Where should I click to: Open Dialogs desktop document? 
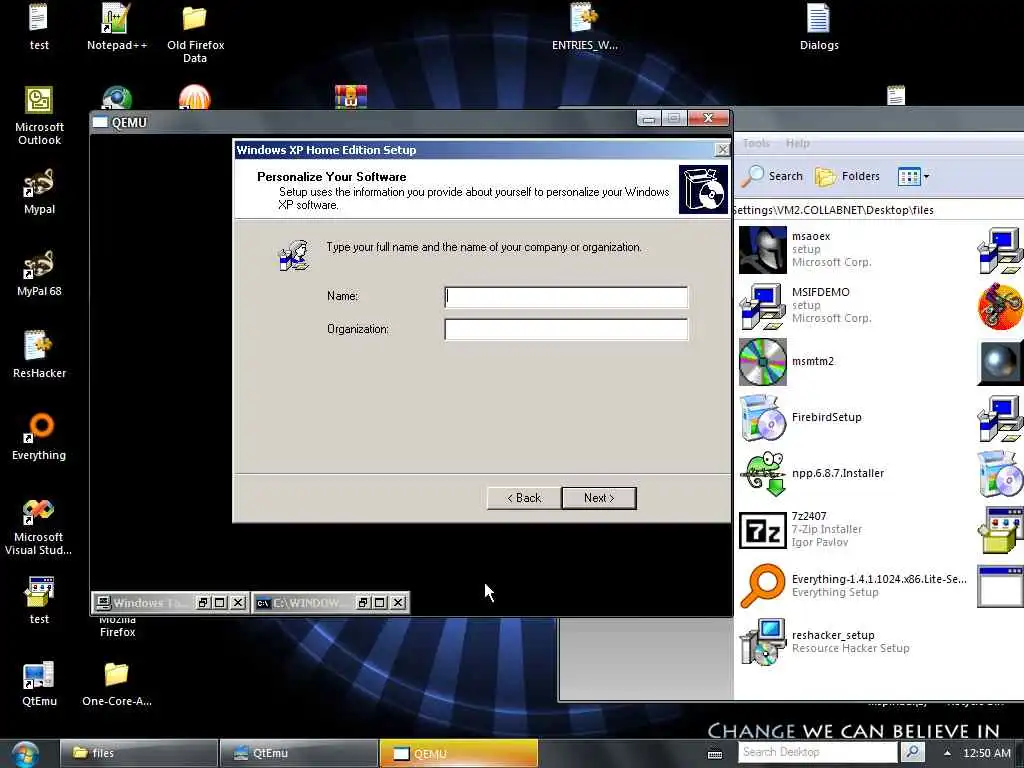tap(819, 26)
